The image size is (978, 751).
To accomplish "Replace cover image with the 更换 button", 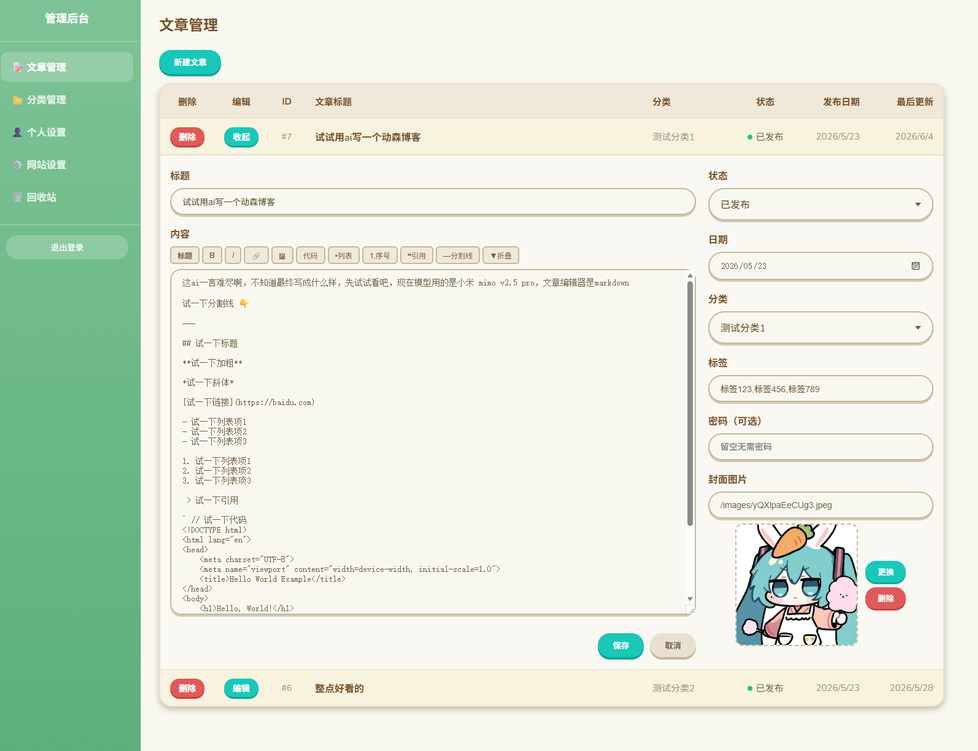I will 885,572.
